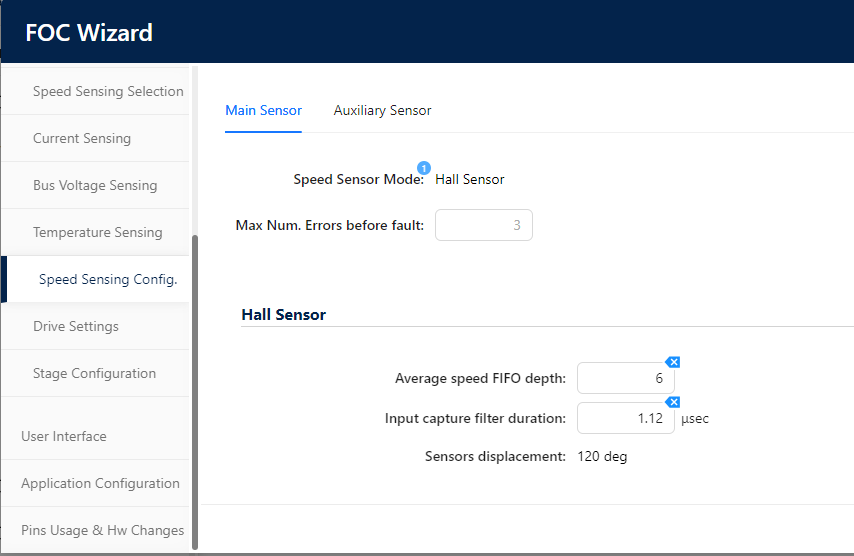Image resolution: width=854 pixels, height=556 pixels.
Task: Reset the Input capture filter duration value
Action: 674,402
